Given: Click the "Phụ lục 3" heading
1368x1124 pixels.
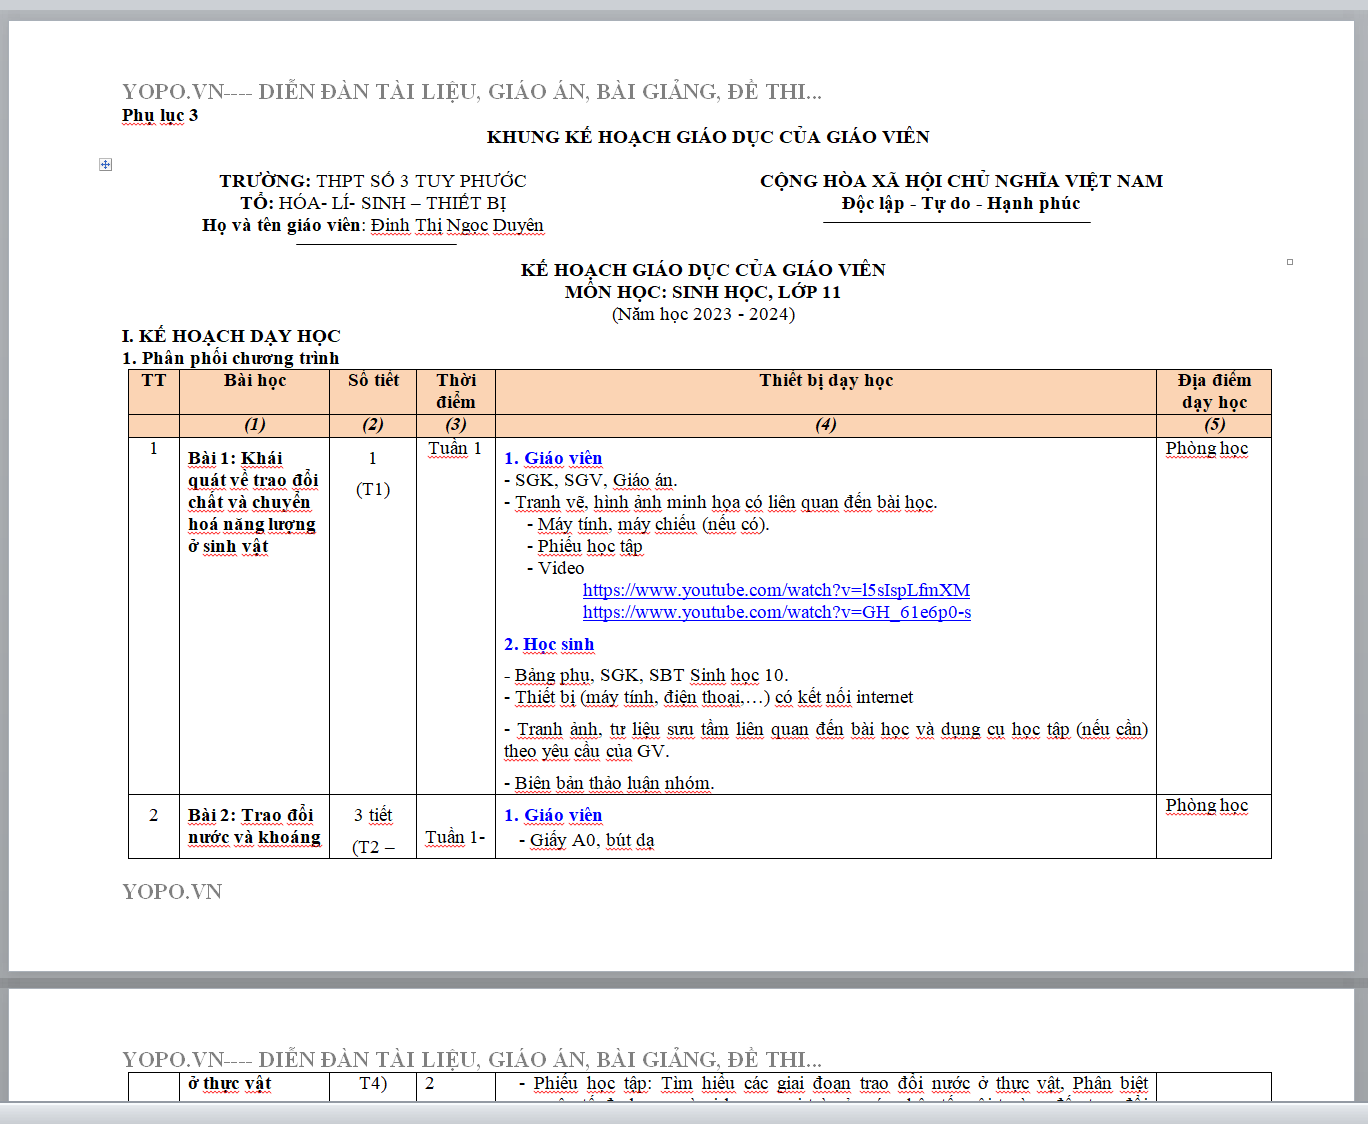Looking at the screenshot, I should point(160,116).
